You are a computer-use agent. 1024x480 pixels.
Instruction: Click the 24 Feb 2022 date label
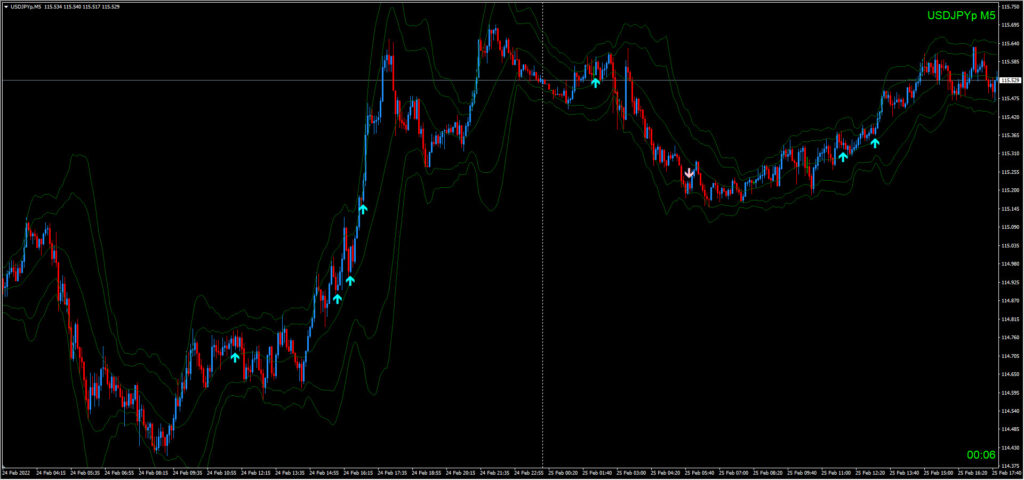(x=14, y=473)
